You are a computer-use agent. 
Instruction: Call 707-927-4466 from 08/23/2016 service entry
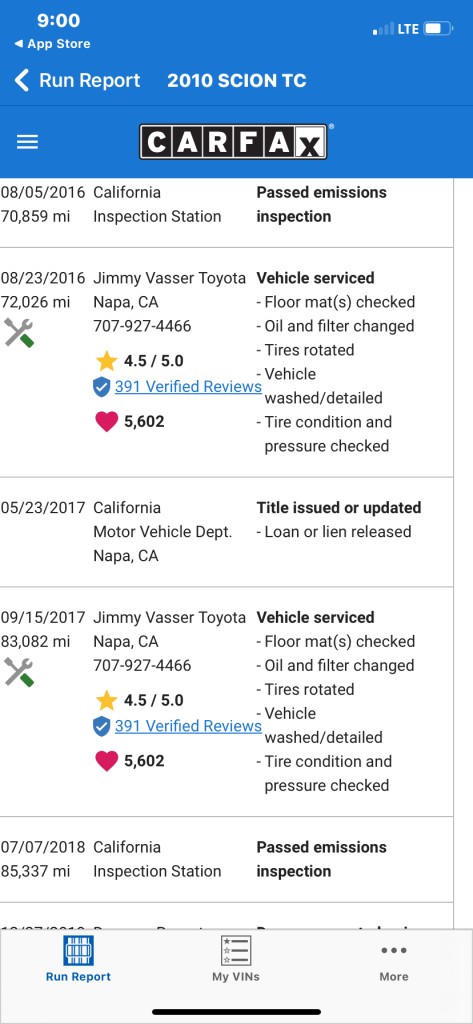(x=142, y=326)
